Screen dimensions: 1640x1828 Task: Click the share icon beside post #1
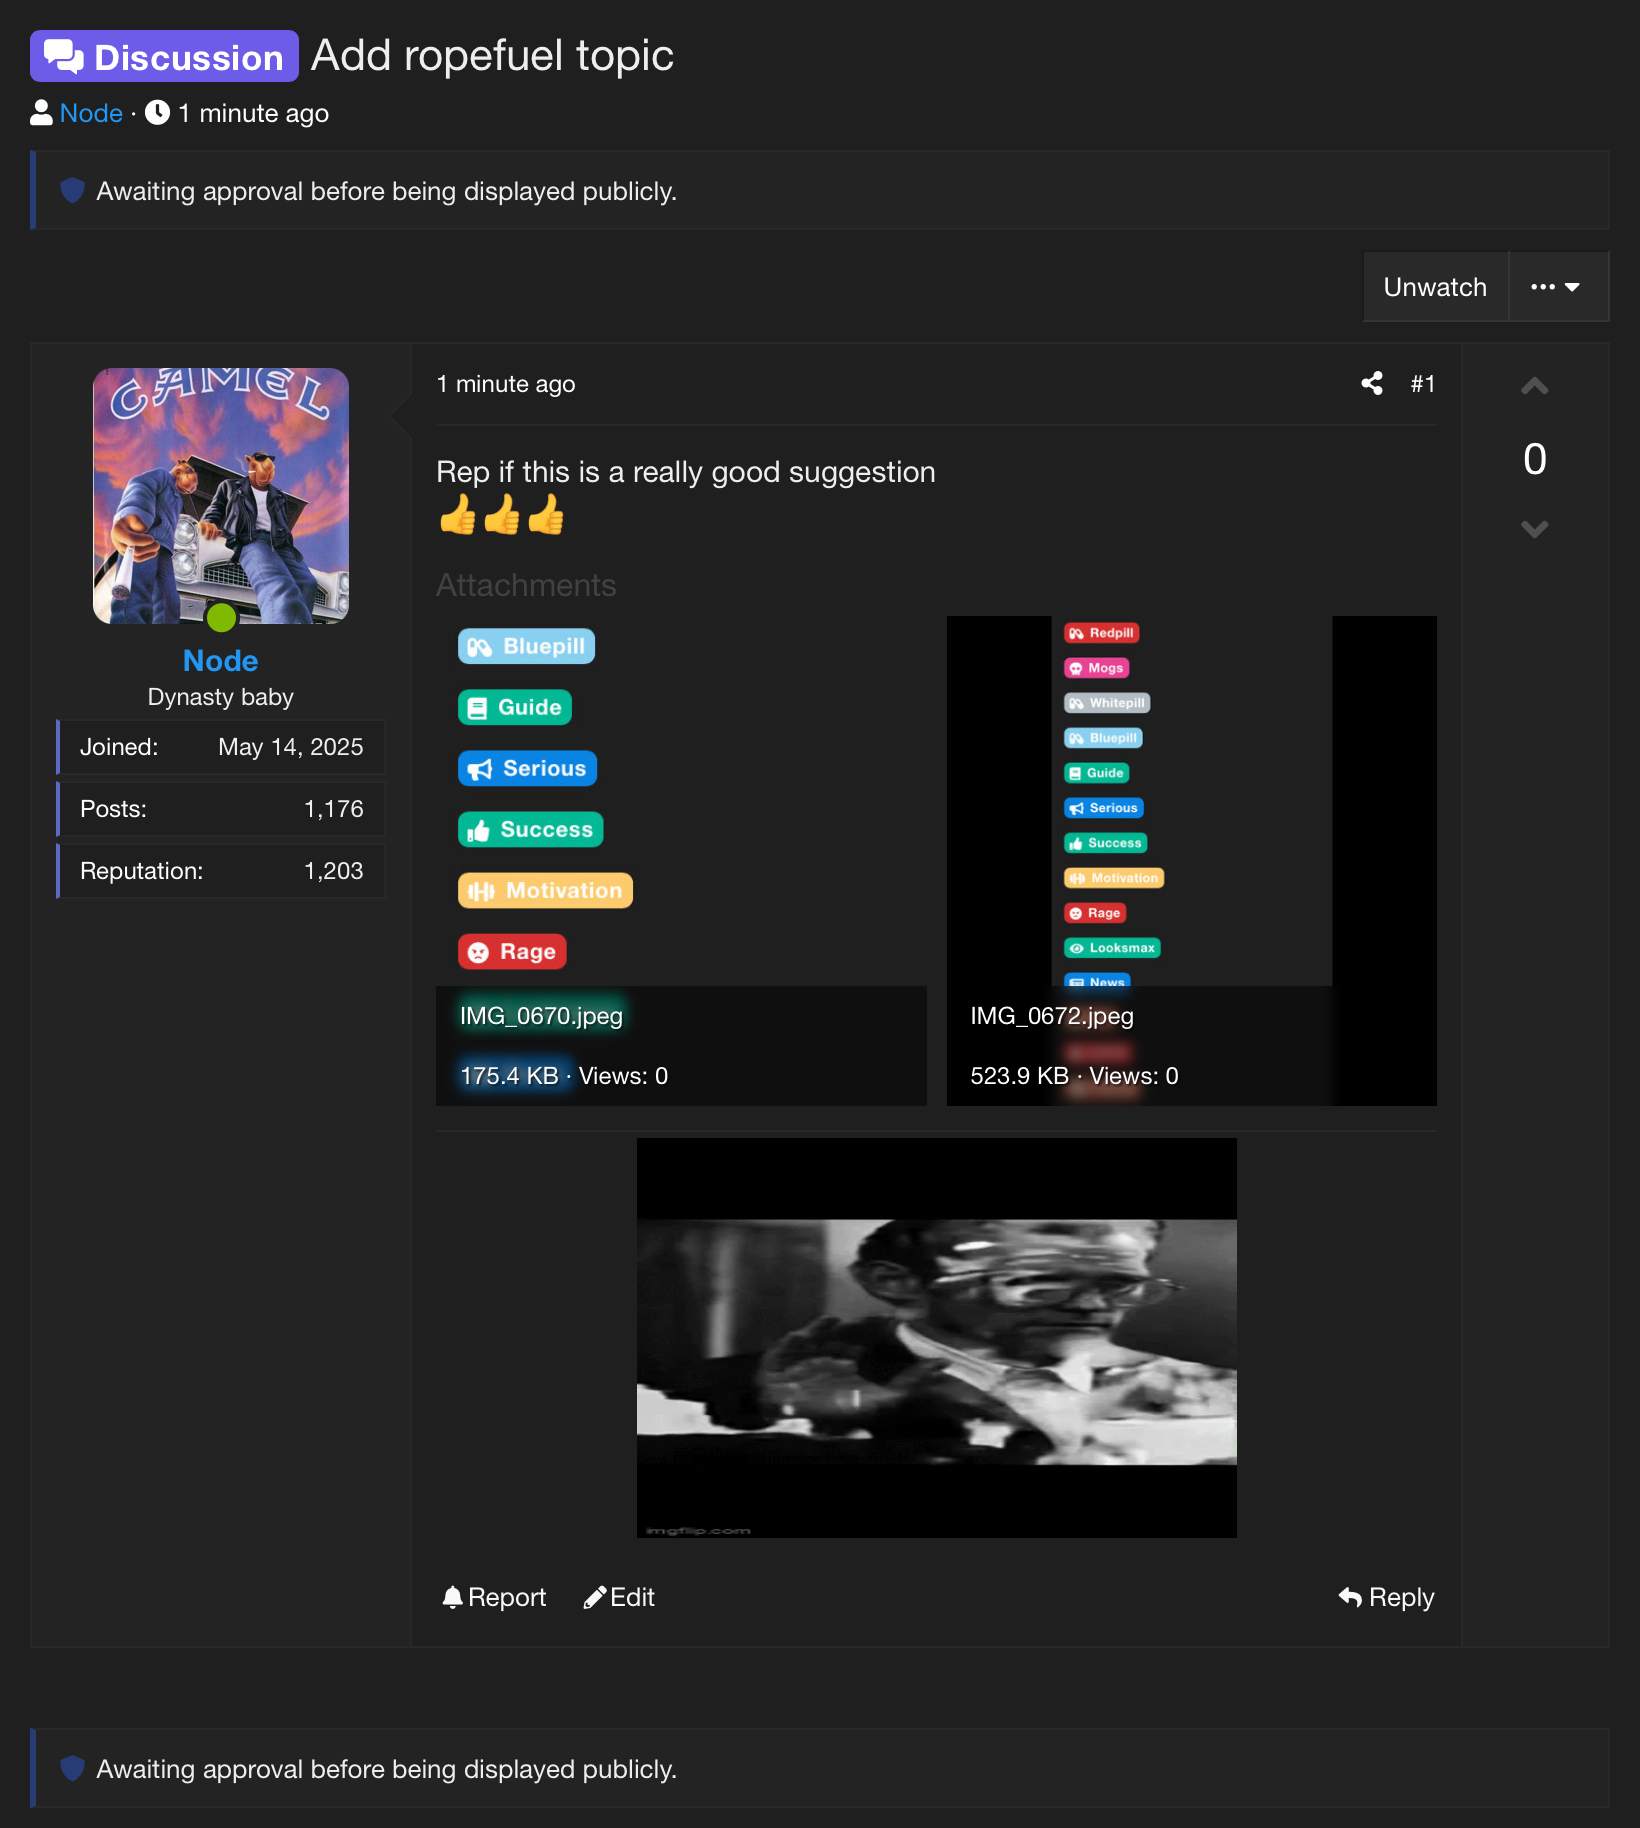point(1372,384)
